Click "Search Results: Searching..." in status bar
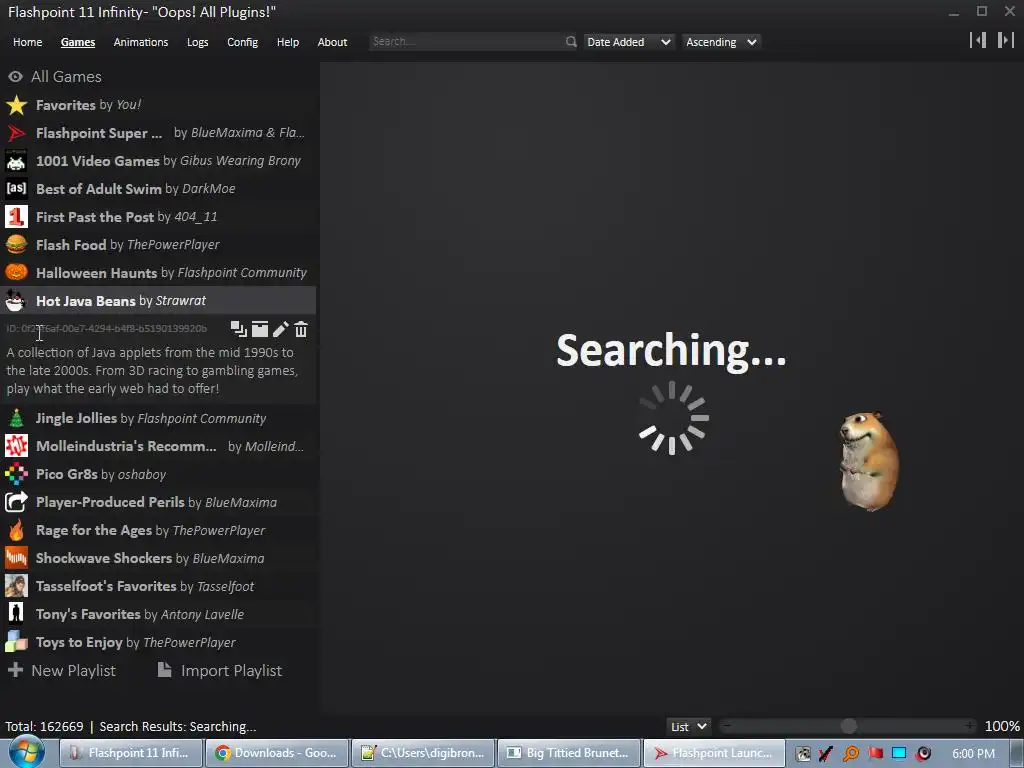The image size is (1024, 768). (x=178, y=726)
